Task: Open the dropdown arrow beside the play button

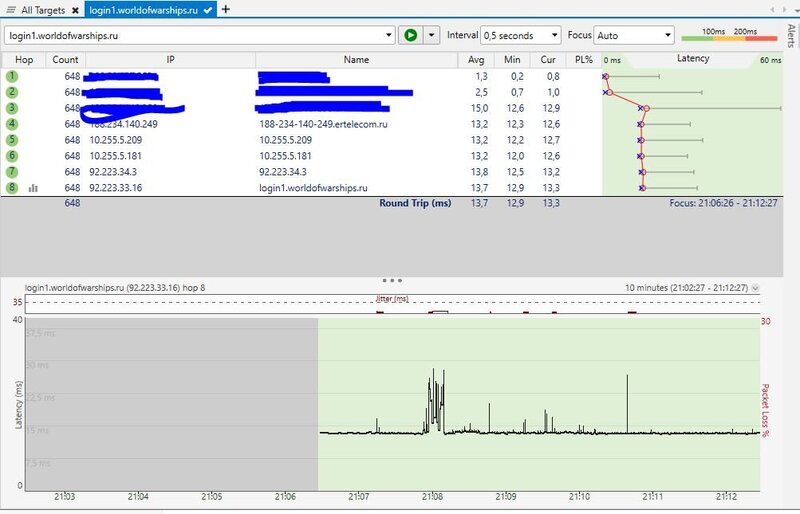Action: pyautogui.click(x=432, y=35)
